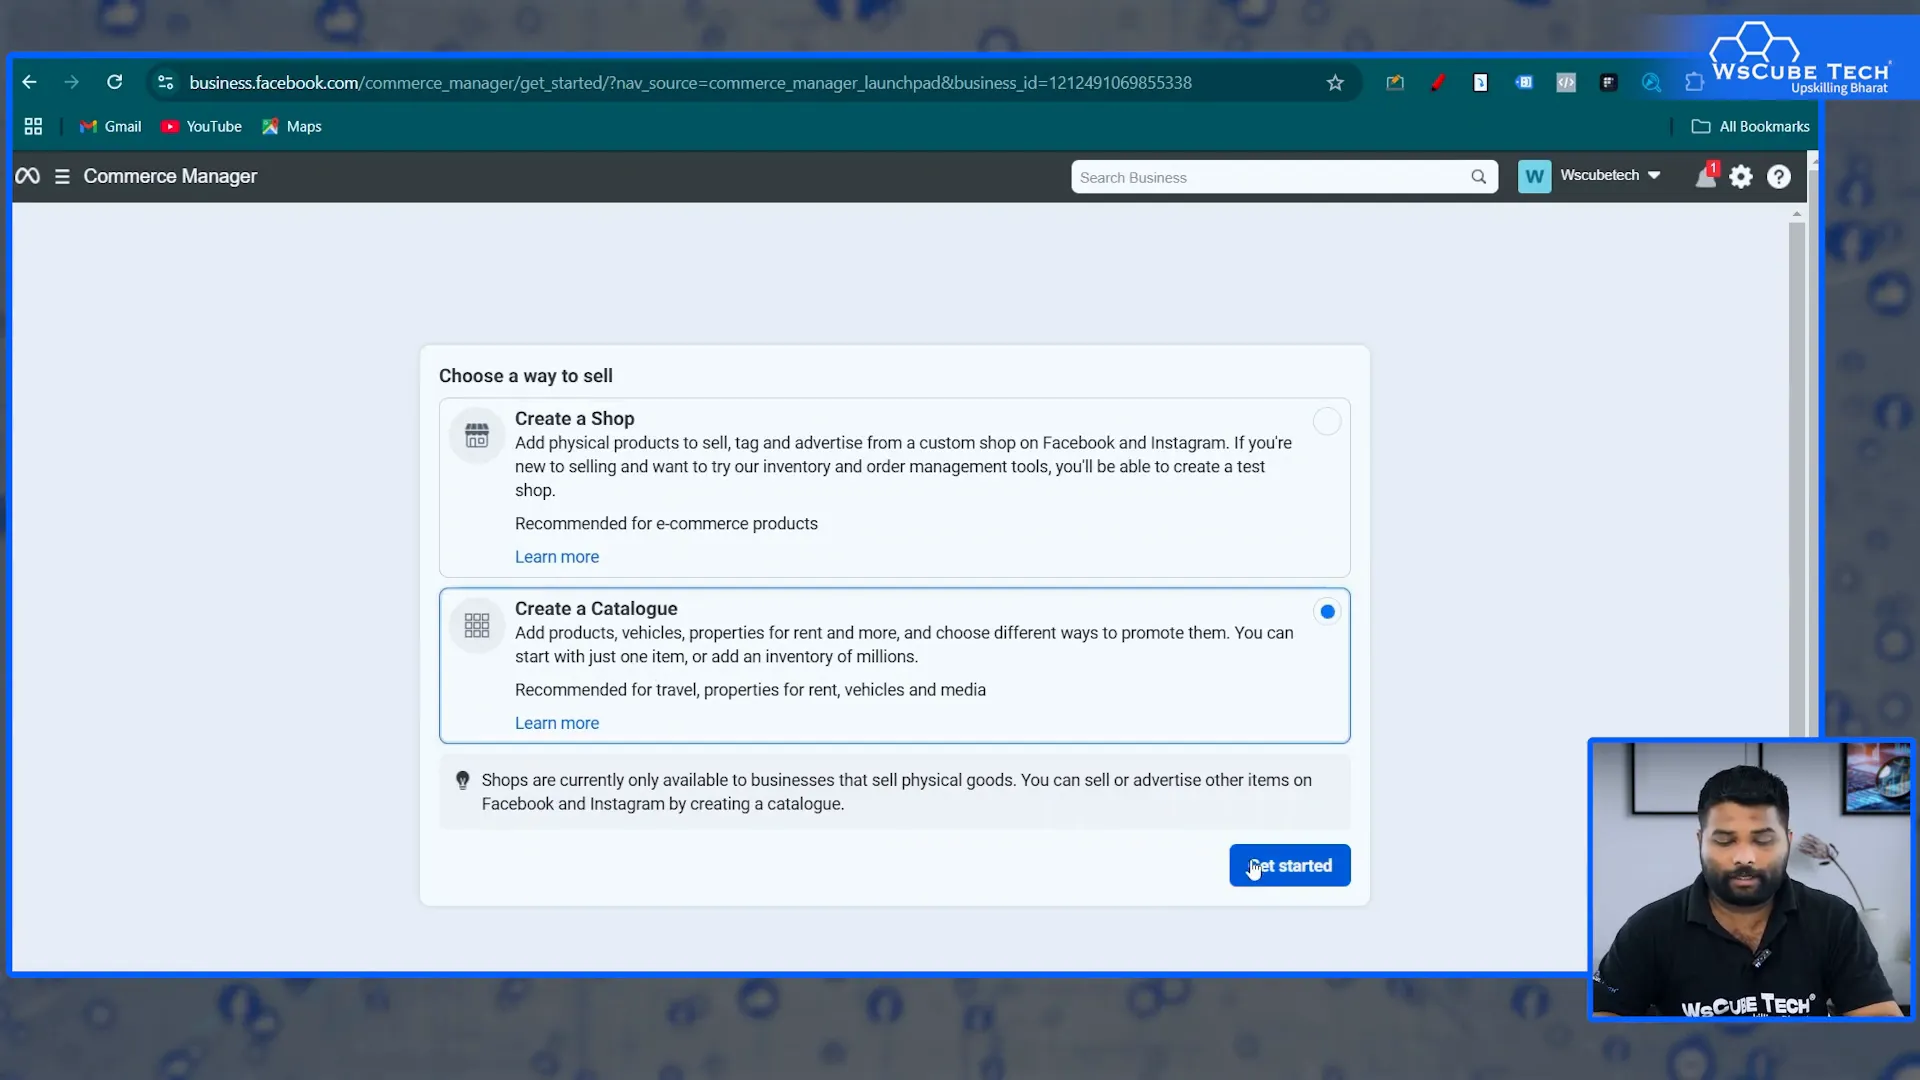Open the Extensions puzzle icon
The height and width of the screenshot is (1080, 1920).
[1693, 83]
